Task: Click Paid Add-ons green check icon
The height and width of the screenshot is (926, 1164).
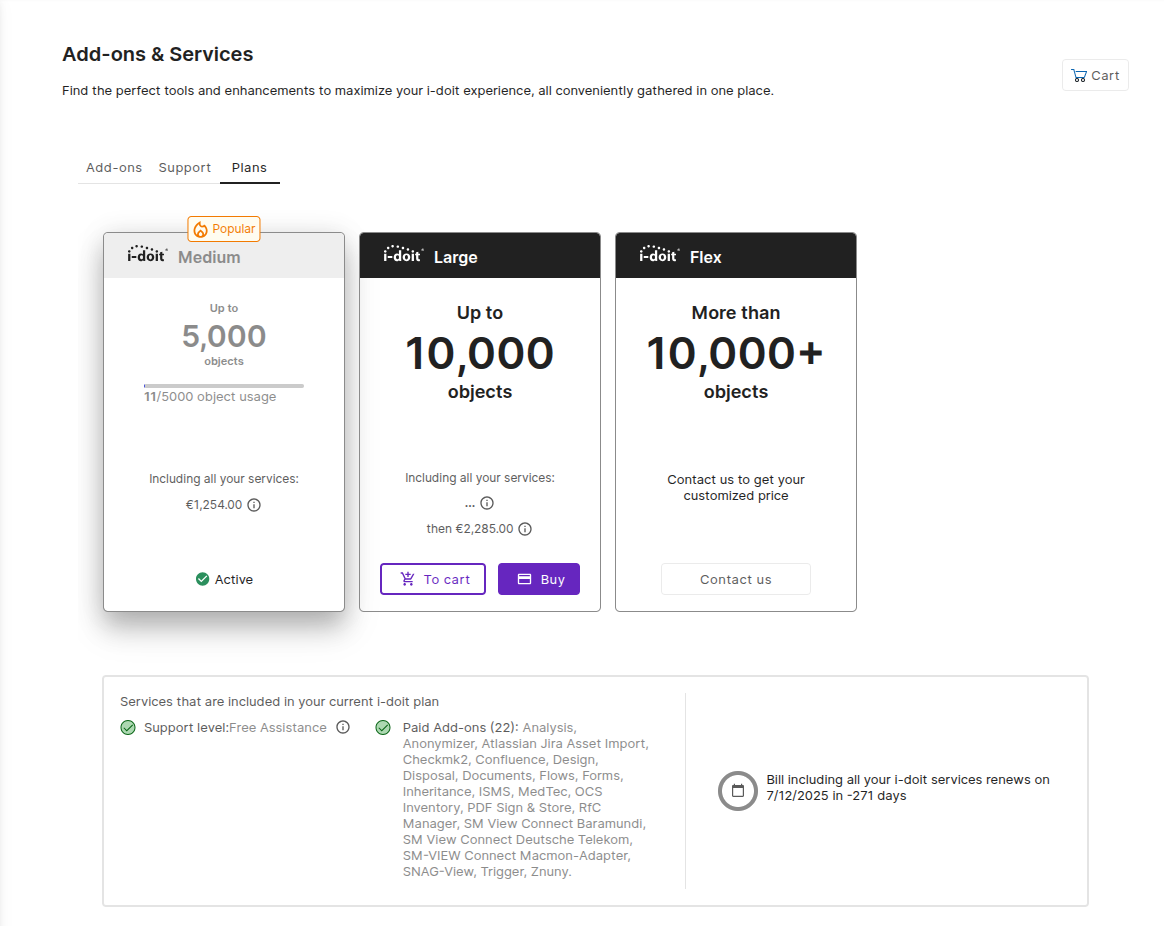Action: pyautogui.click(x=383, y=728)
